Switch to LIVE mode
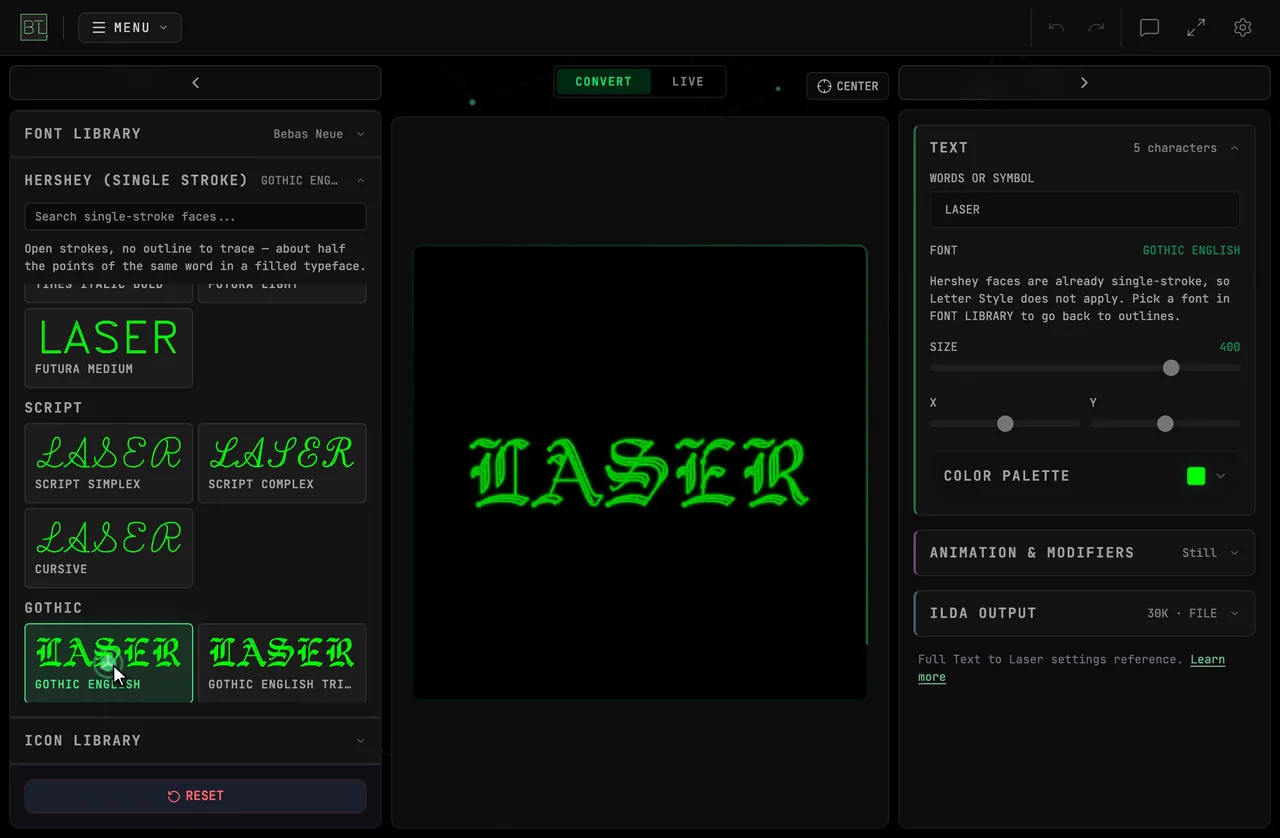The width and height of the screenshot is (1280, 838). click(x=687, y=82)
